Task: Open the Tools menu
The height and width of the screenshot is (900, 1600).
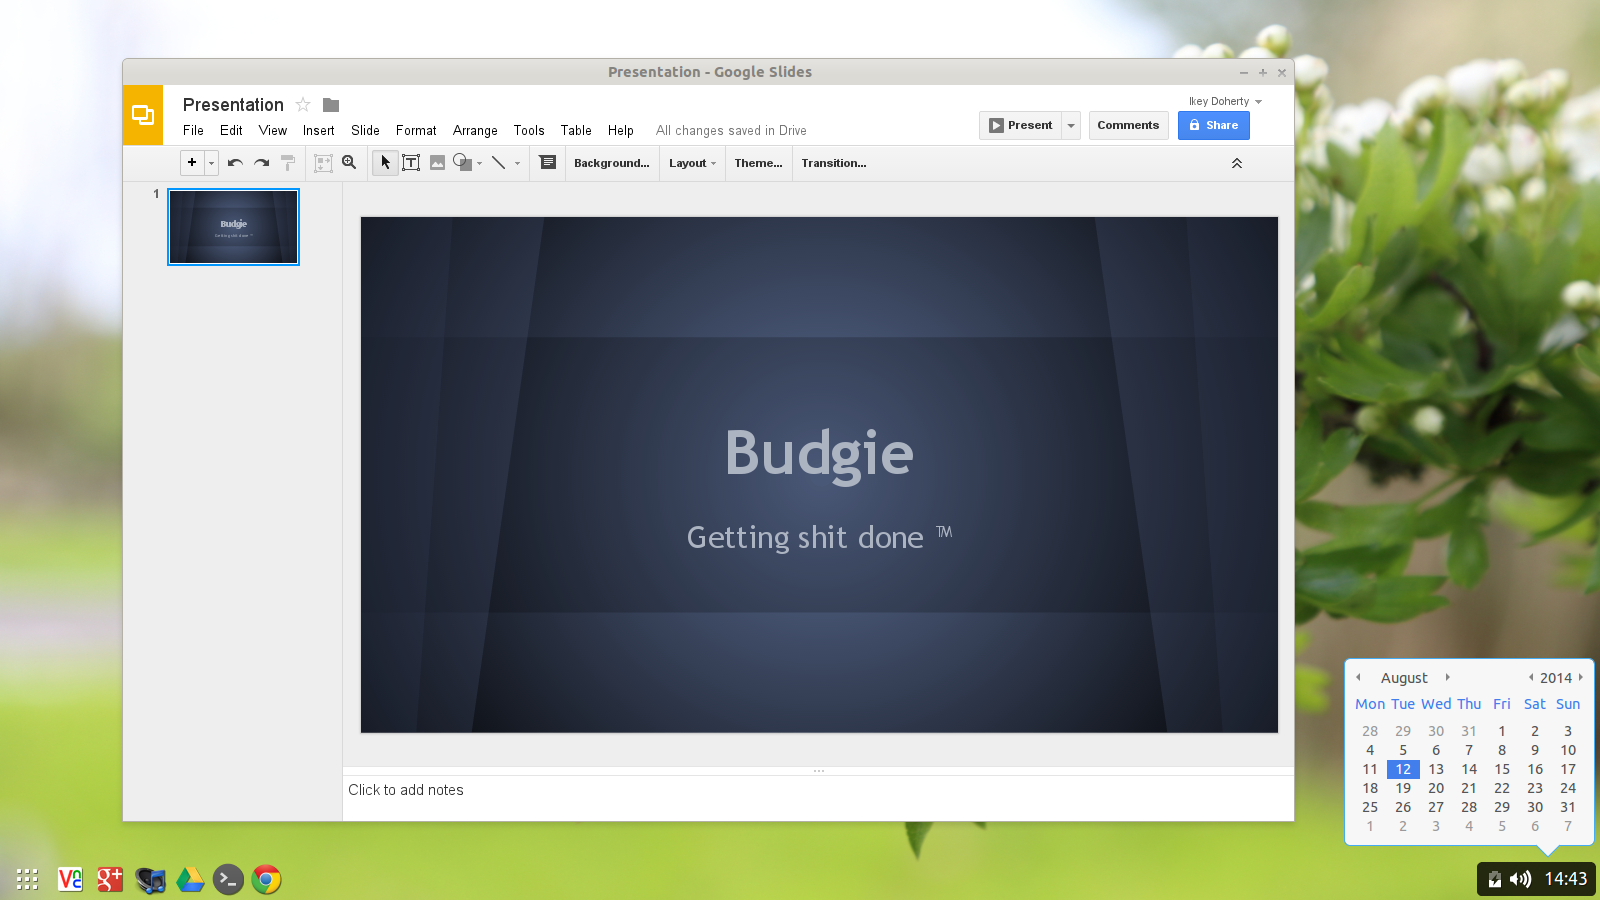Action: (x=529, y=130)
